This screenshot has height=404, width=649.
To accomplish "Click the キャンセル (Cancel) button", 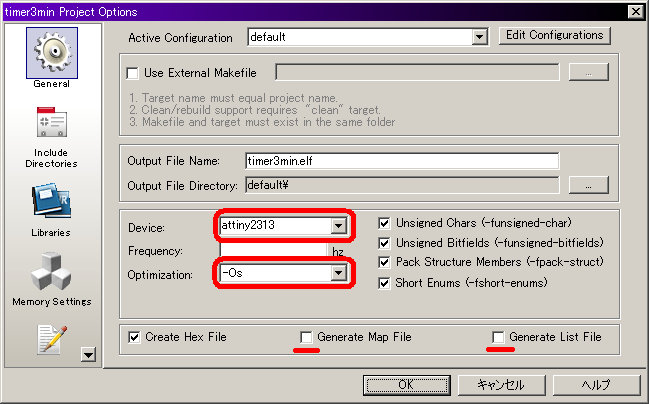I will coord(501,385).
